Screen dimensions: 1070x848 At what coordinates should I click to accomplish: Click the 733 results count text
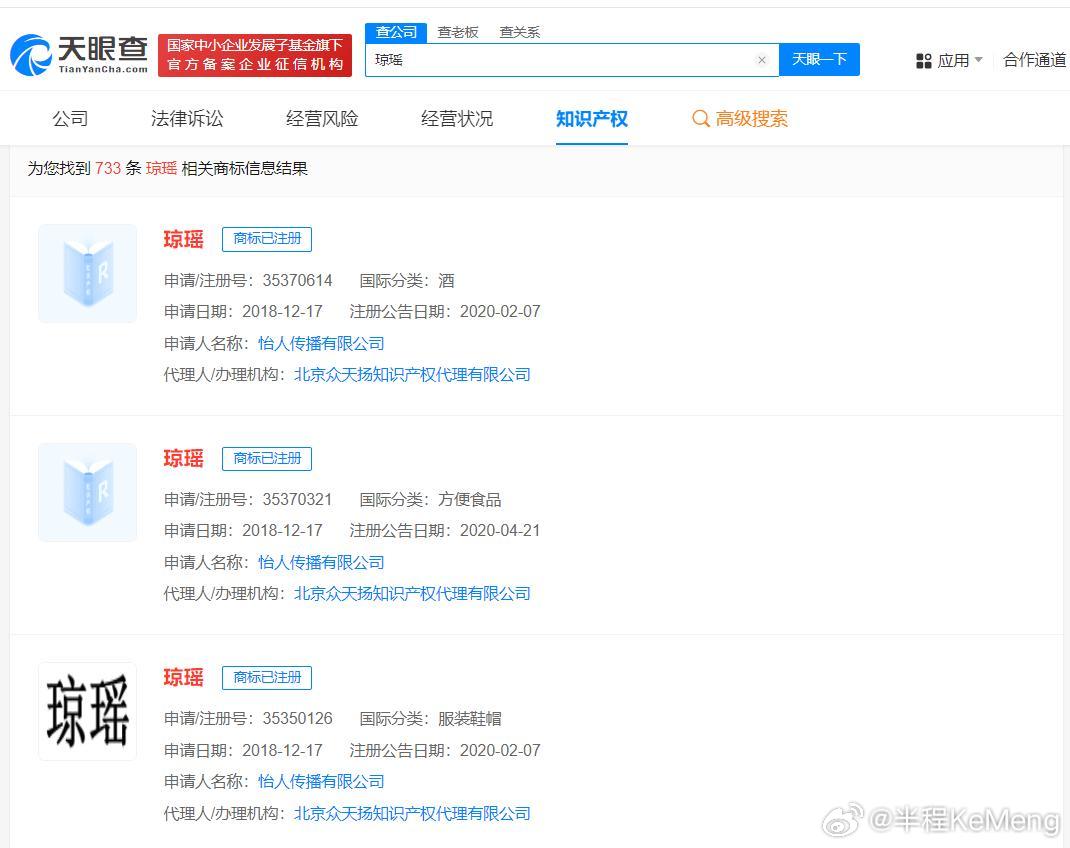[108, 169]
